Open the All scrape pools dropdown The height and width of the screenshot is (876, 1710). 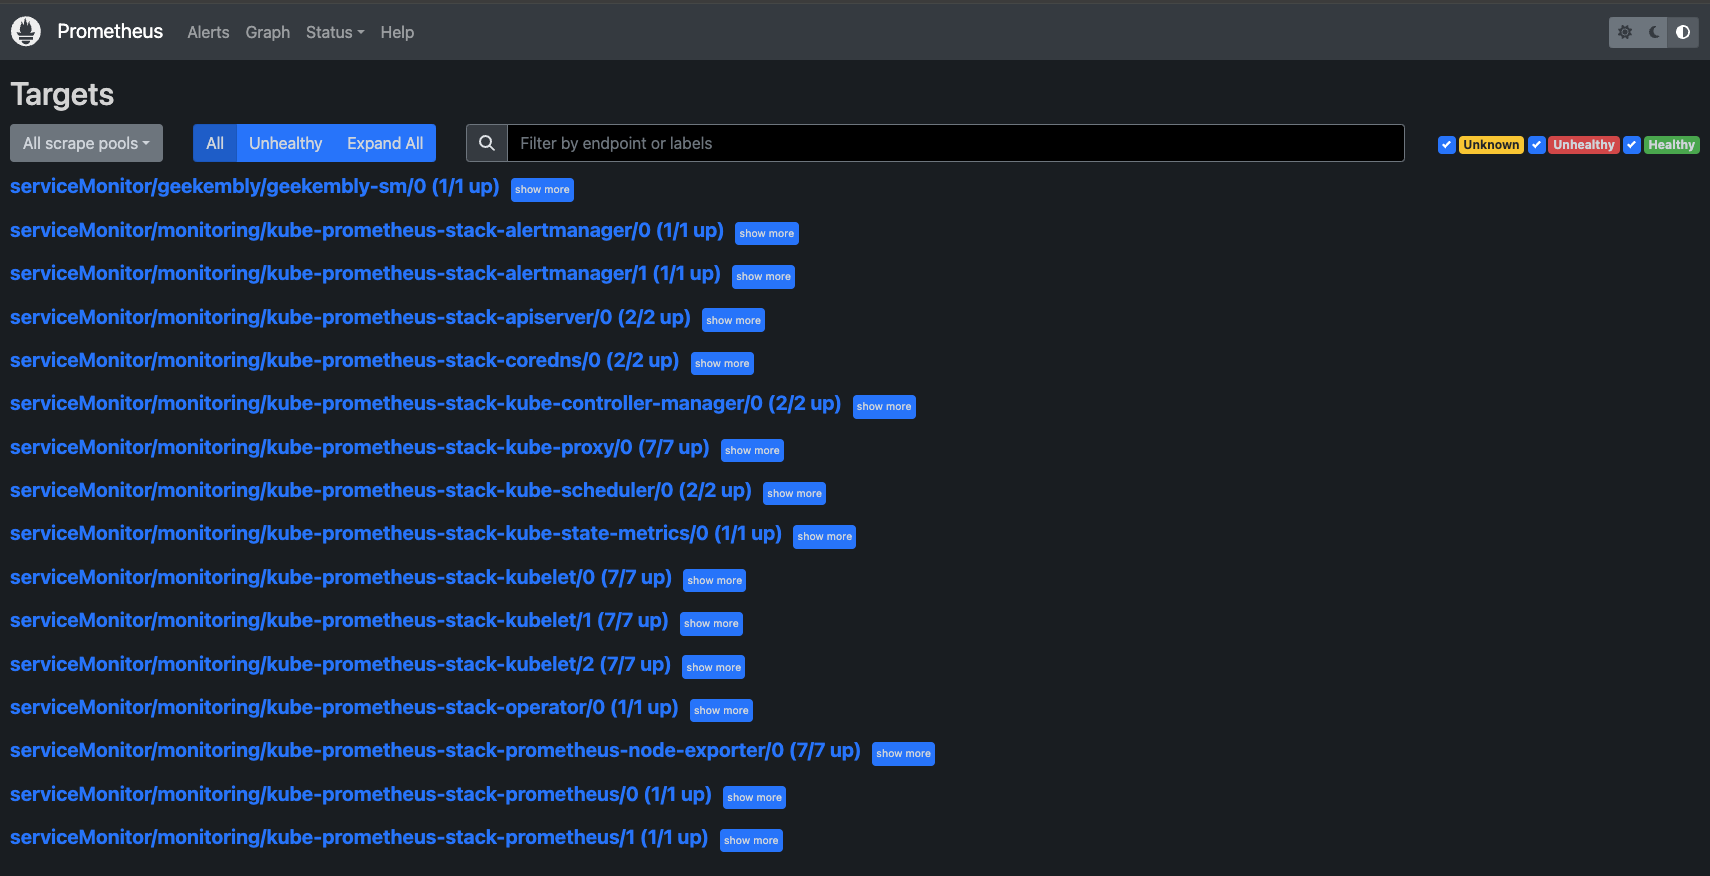click(86, 143)
